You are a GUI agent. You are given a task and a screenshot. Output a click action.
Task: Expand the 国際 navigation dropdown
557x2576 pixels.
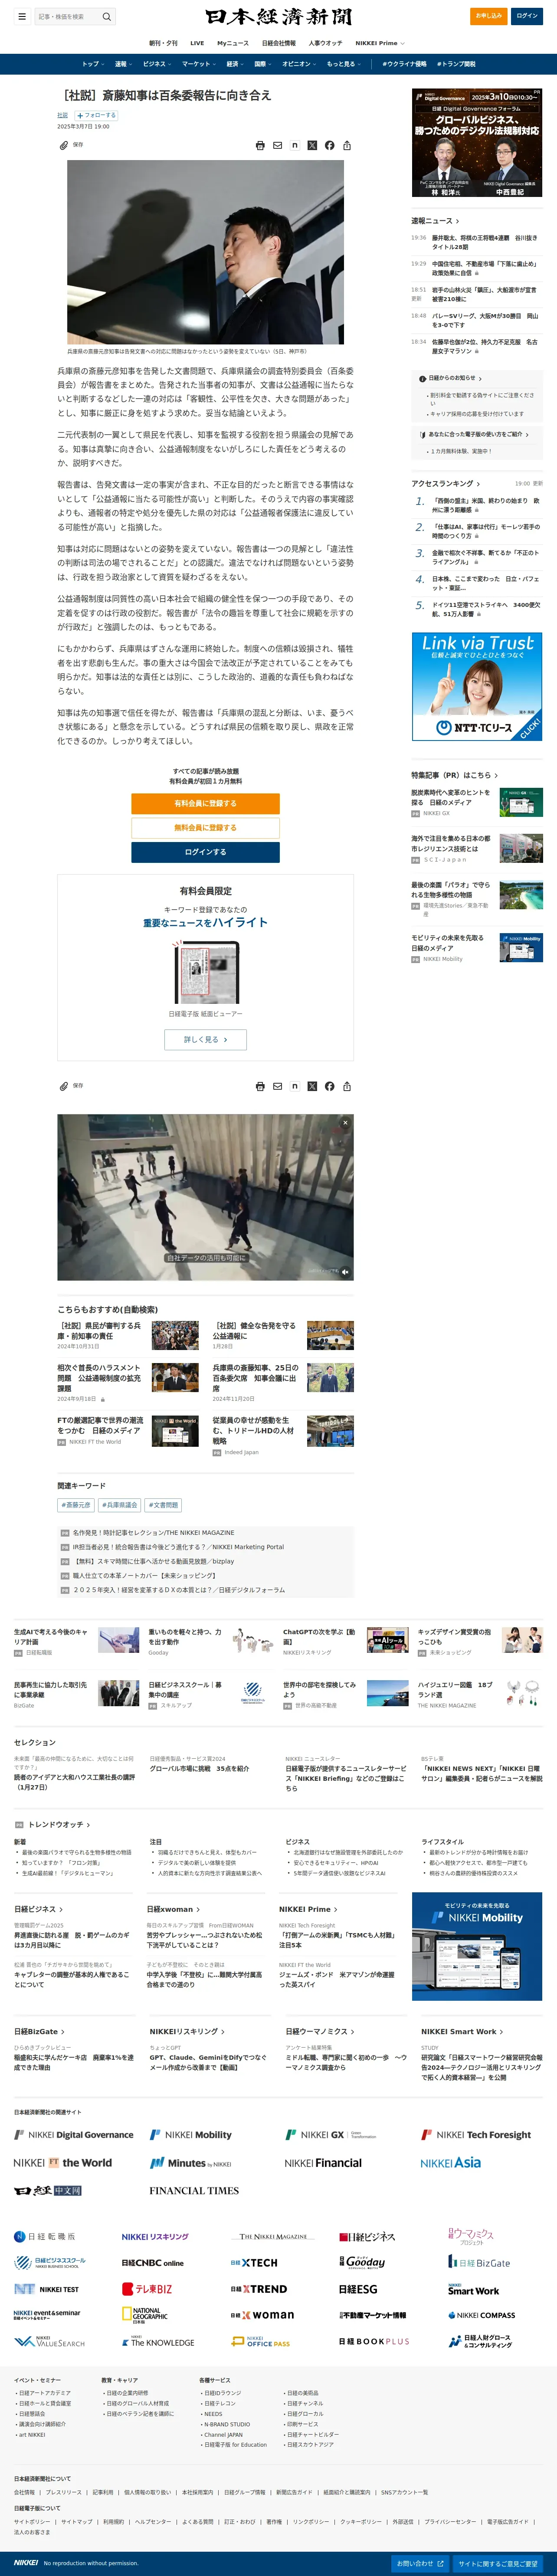tap(263, 64)
